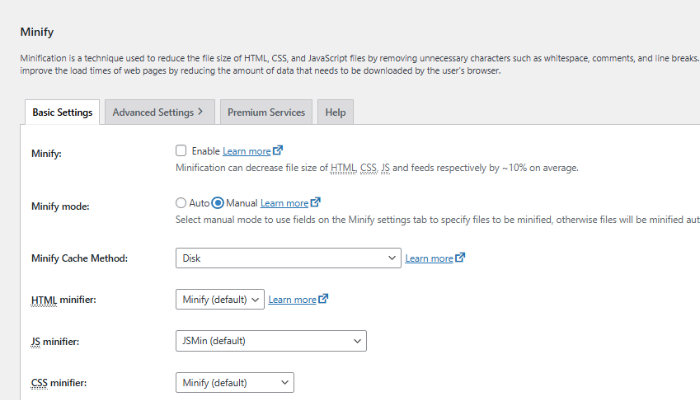Open the JS minifier dropdown
Screen dimensions: 700x400
(270, 341)
